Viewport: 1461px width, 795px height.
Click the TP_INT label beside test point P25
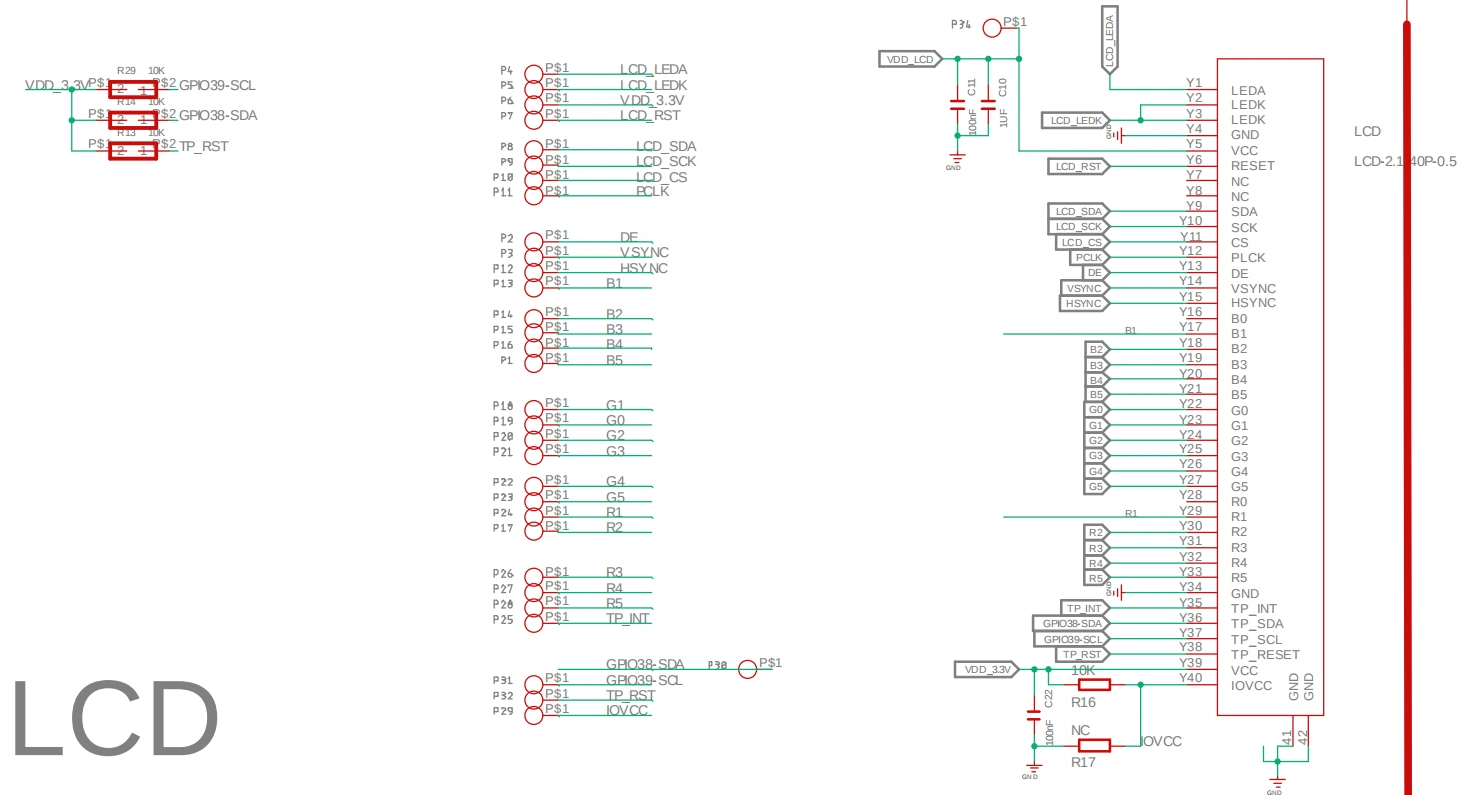pos(628,618)
